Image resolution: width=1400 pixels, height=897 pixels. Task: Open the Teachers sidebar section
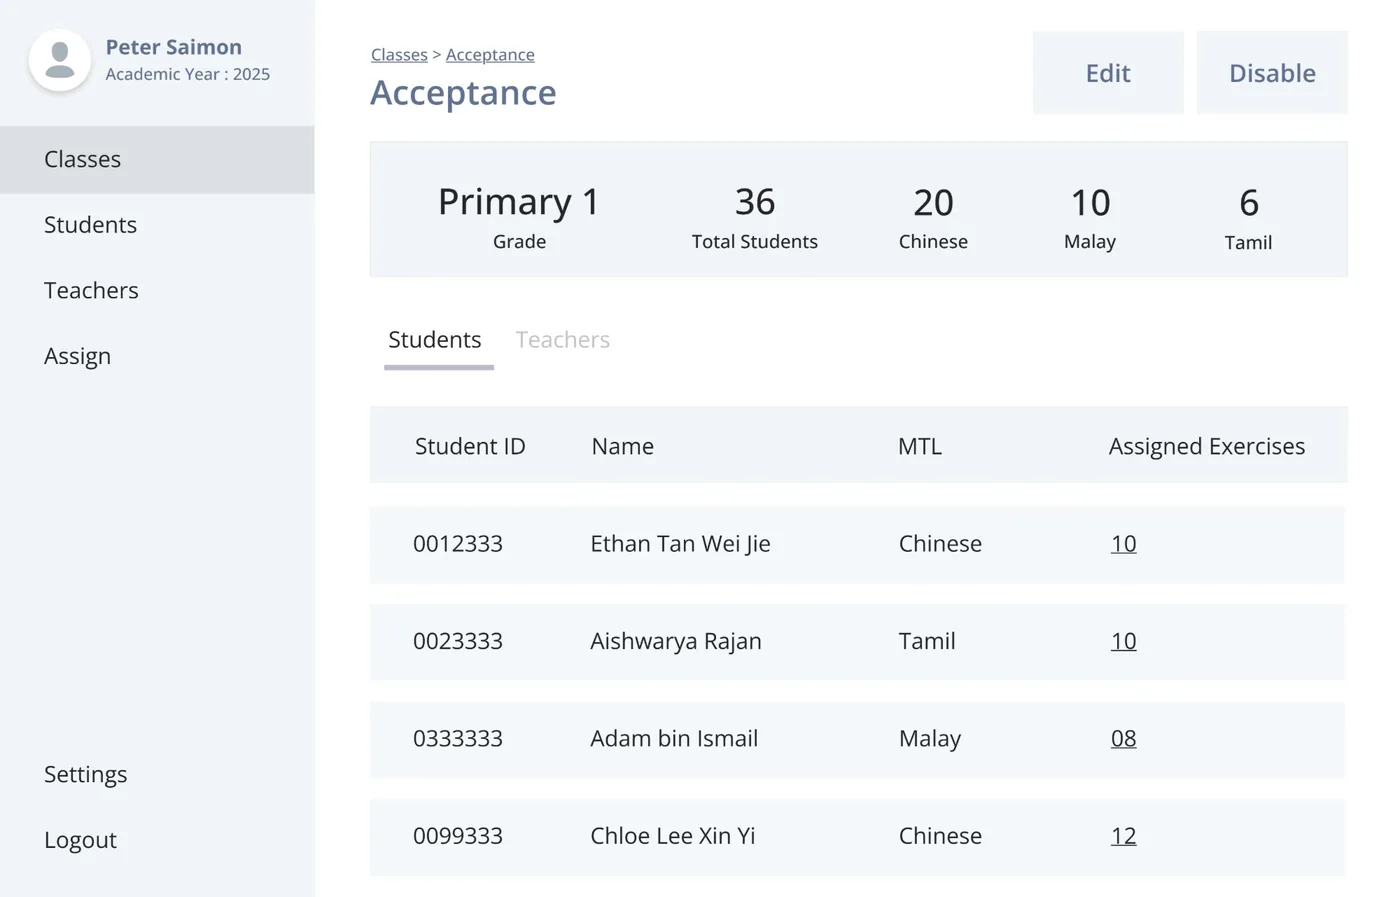(x=91, y=291)
